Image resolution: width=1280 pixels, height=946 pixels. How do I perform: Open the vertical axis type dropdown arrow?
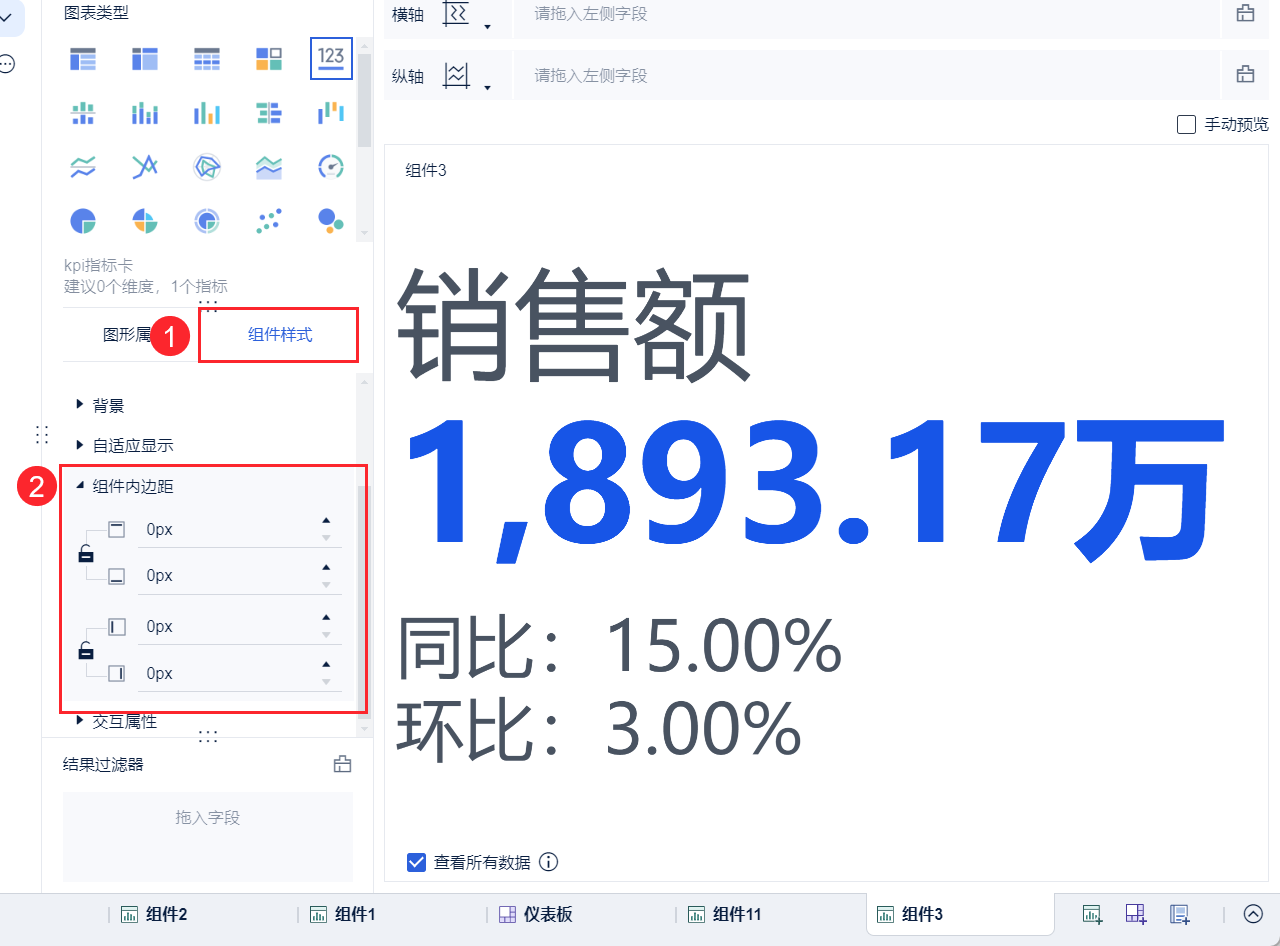[x=487, y=88]
